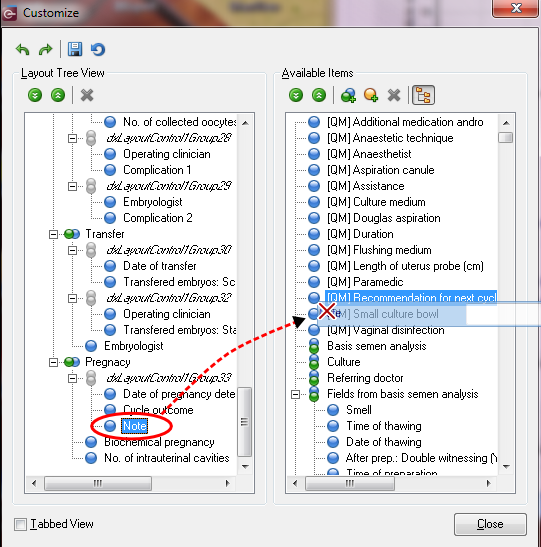Click Available Items vertical scrollbar down arrow
The width and height of the screenshot is (541, 547).
506,466
